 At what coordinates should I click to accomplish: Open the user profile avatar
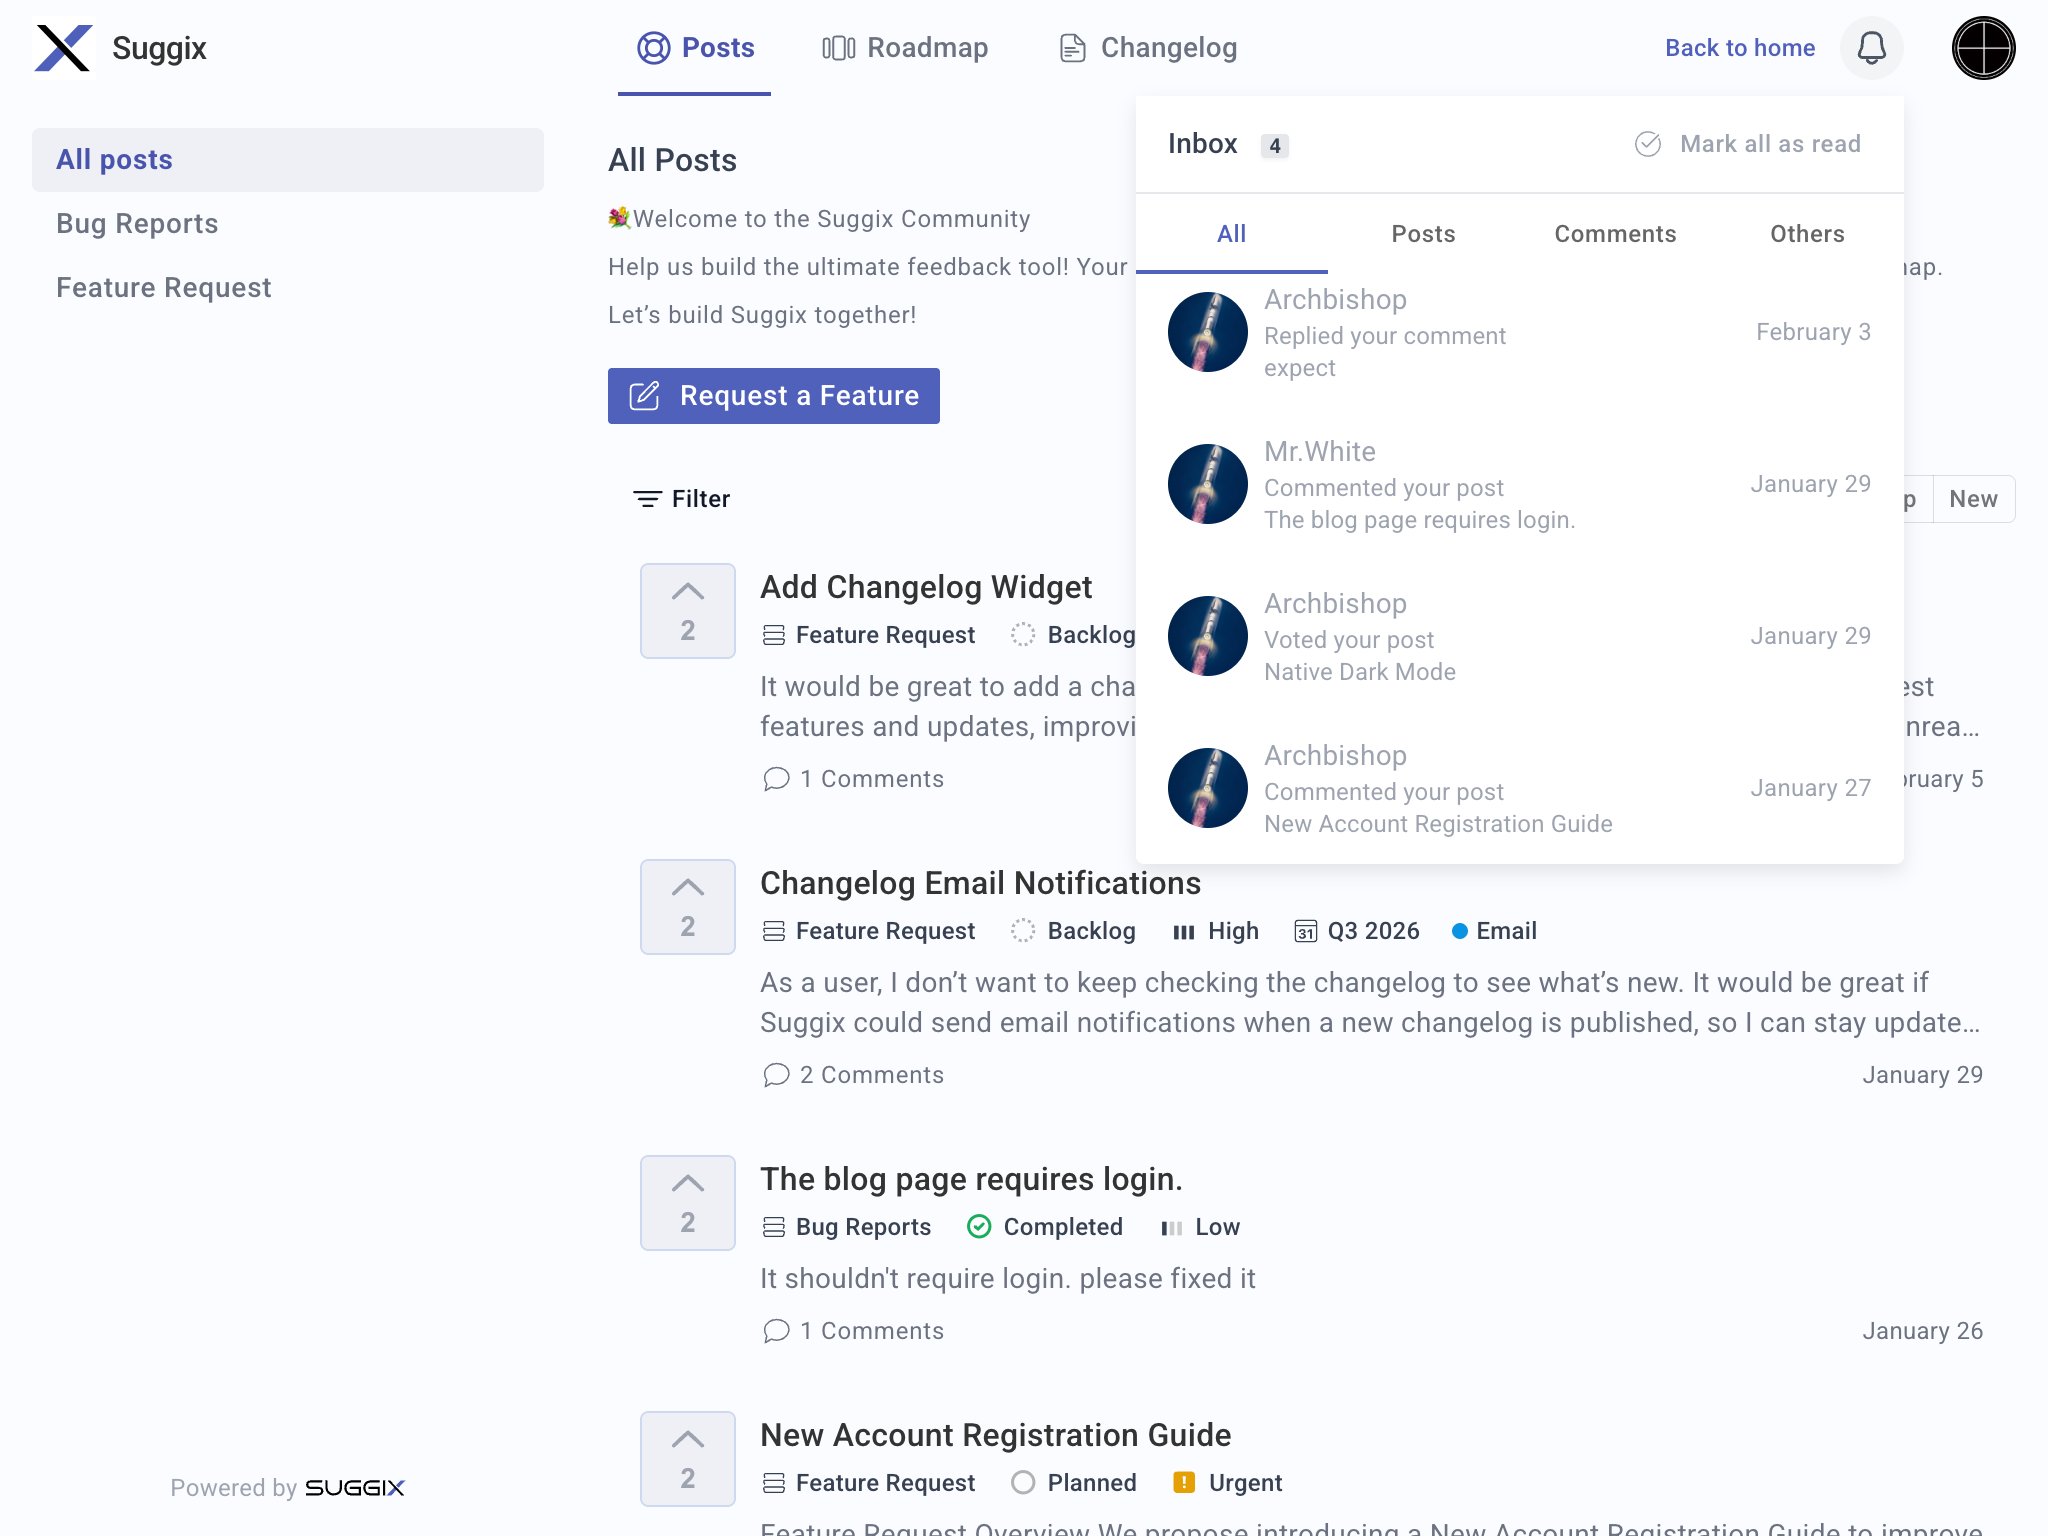(x=1983, y=48)
